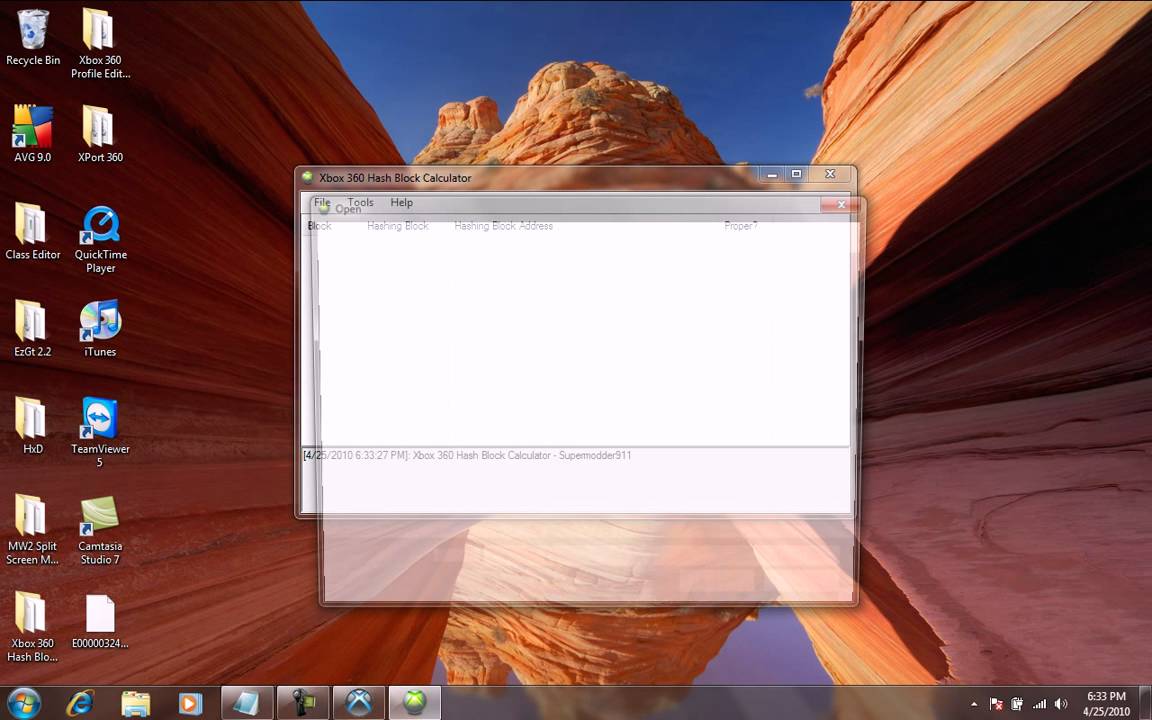Launch the AVG 9.0 shortcut
This screenshot has height=720, width=1152.
click(33, 134)
